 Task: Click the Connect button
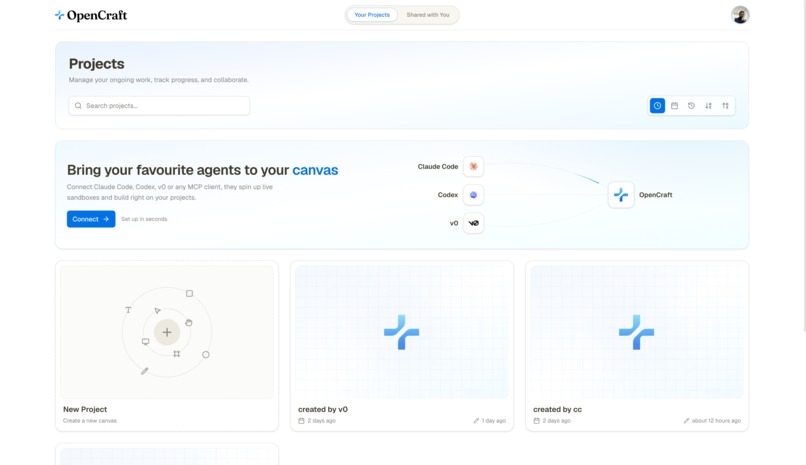[91, 219]
